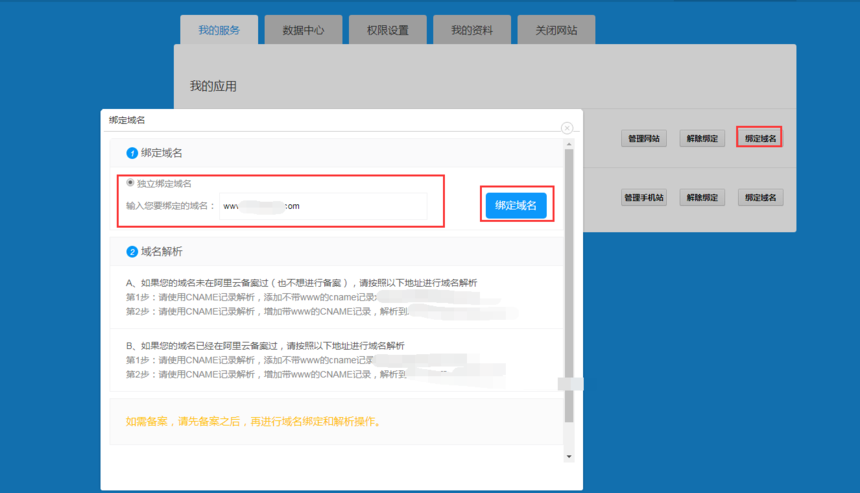Screen dimensions: 860x493
Task: Click the 管理网站 button
Action: 643,139
